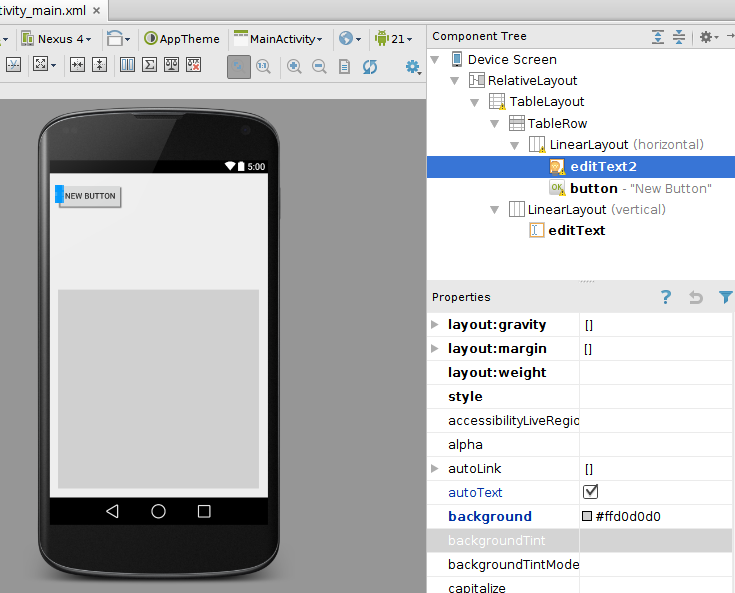The width and height of the screenshot is (735, 593).
Task: Refresh the layout preview
Action: [370, 67]
